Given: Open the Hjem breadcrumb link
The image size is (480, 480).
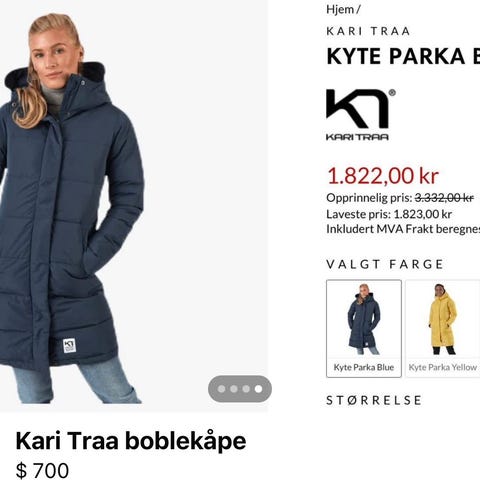Looking at the screenshot, I should coord(340,9).
